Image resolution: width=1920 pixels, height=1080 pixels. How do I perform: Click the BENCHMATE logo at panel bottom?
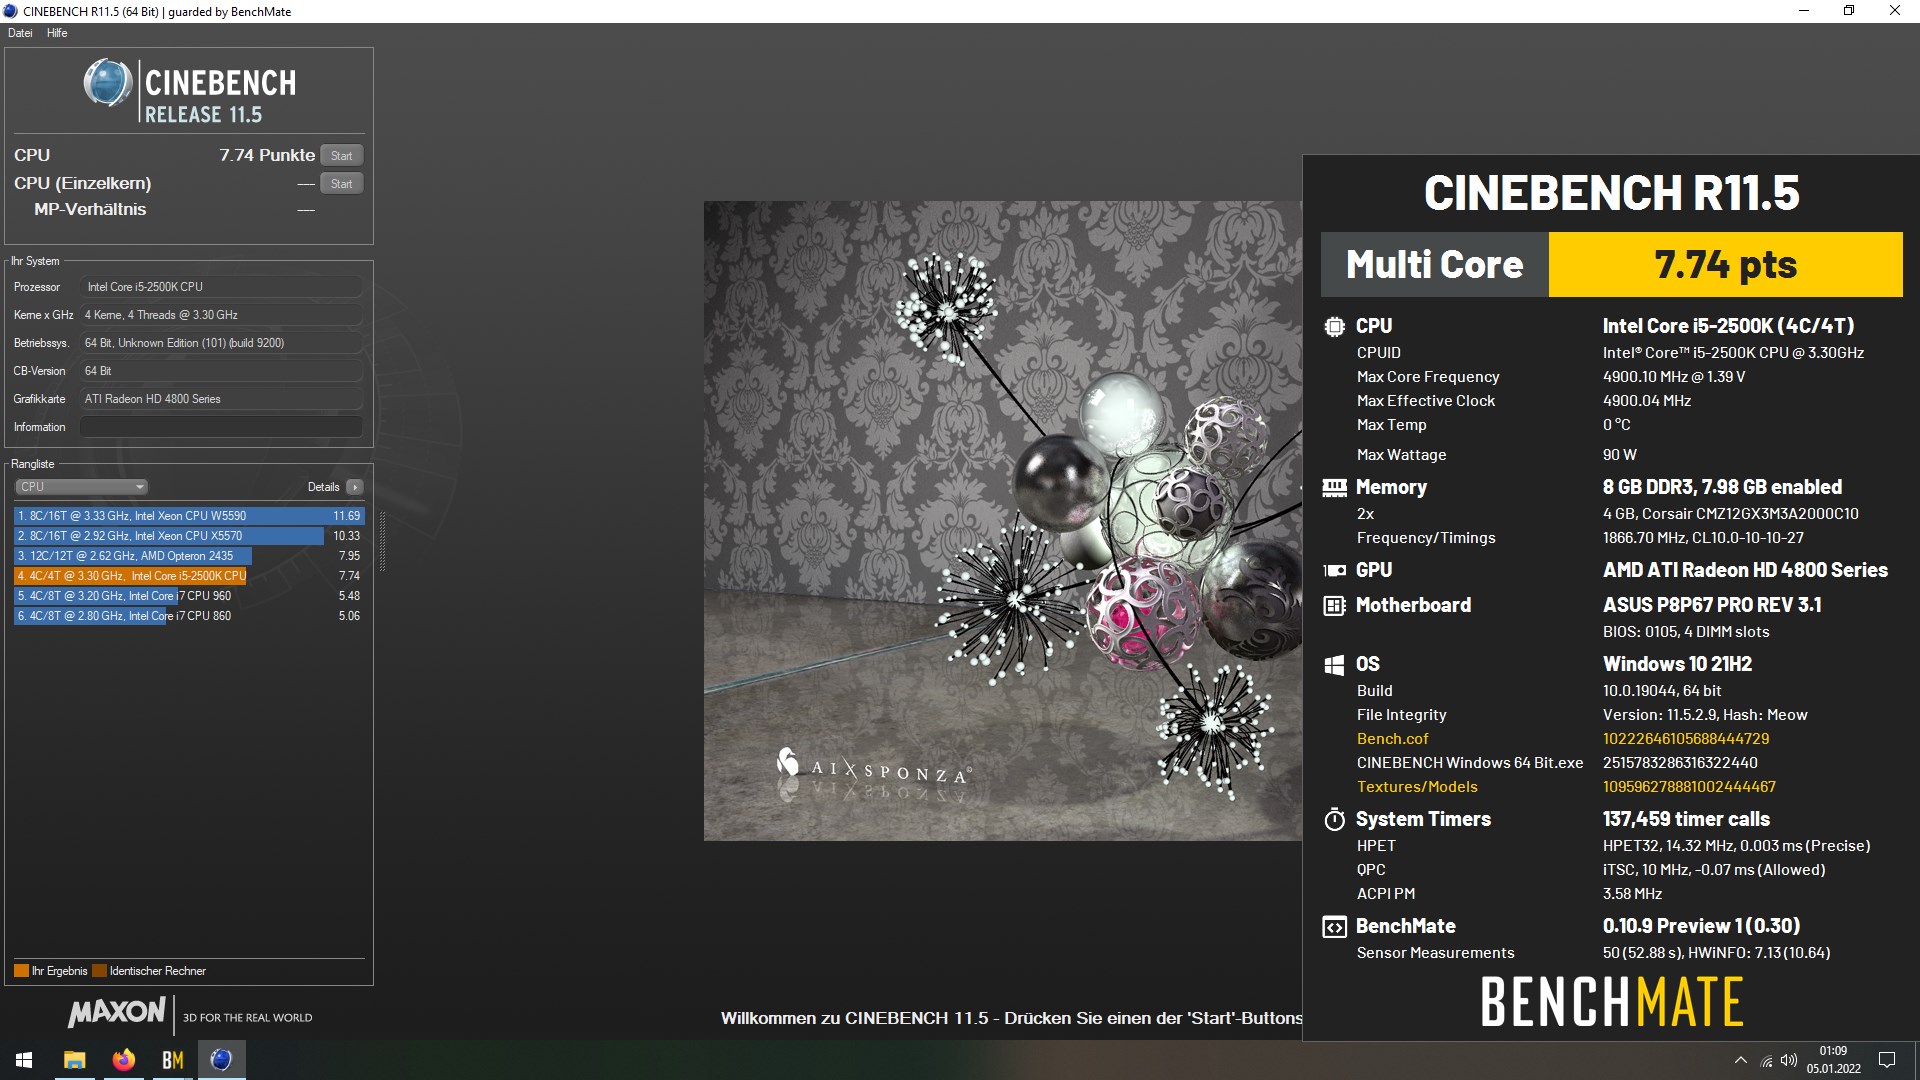coord(1612,1002)
